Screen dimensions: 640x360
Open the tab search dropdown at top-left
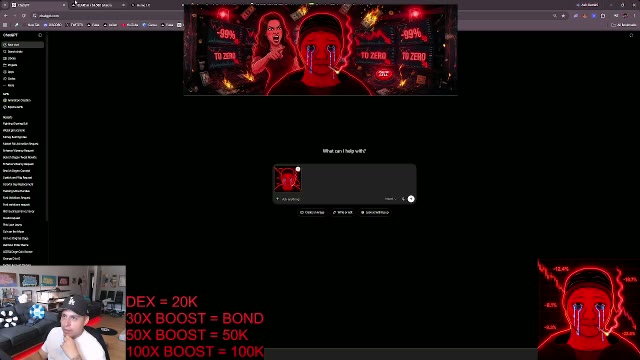[5, 5]
